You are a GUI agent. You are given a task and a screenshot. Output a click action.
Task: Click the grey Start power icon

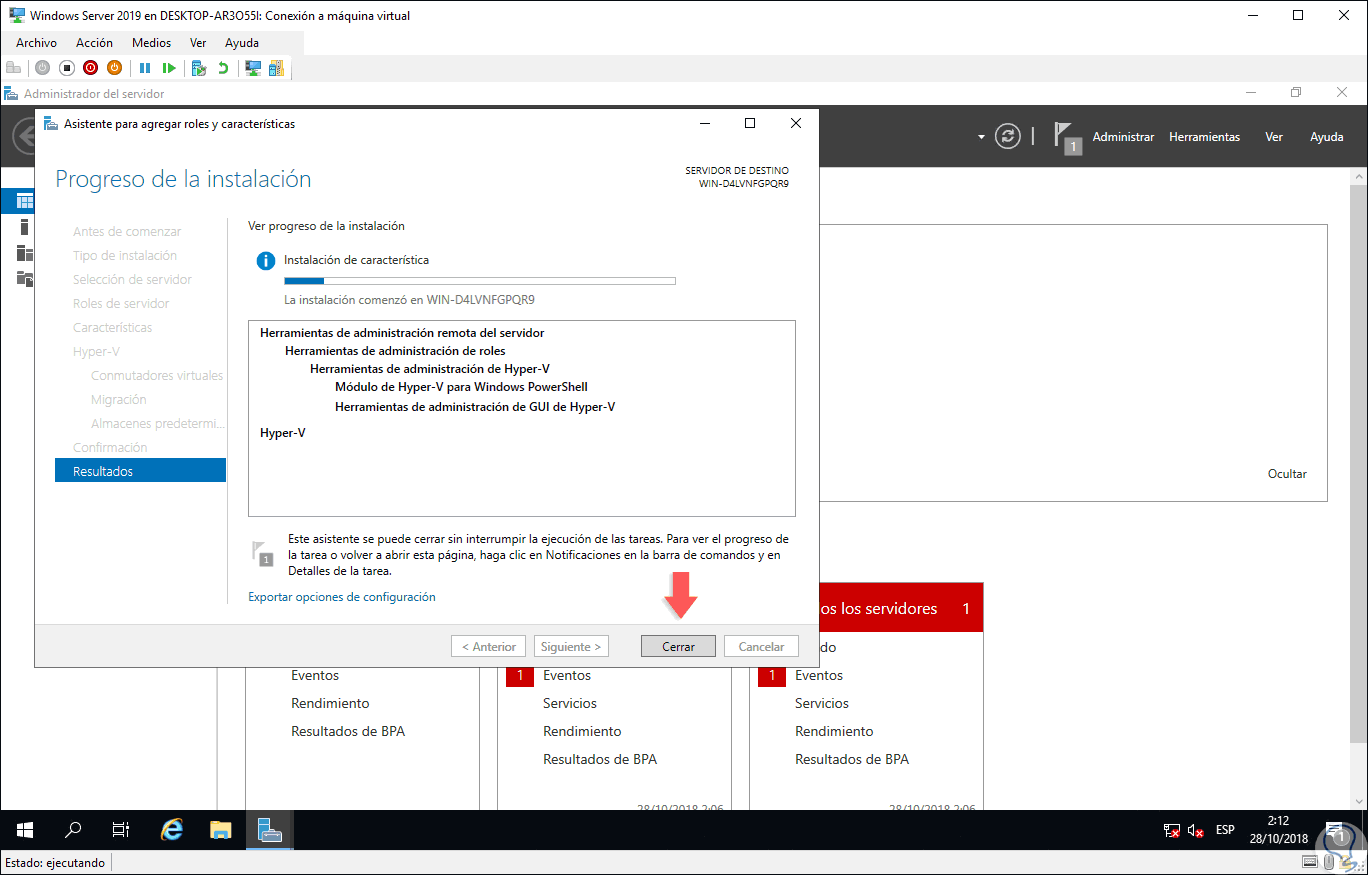click(42, 68)
